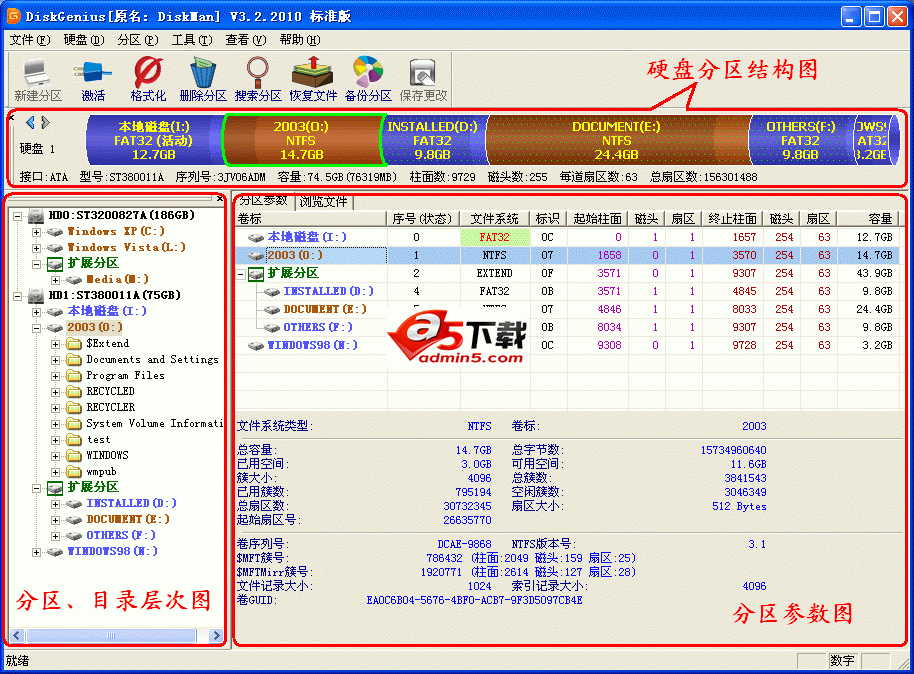Switch to the 浏览文件 tab

pyautogui.click(x=324, y=201)
